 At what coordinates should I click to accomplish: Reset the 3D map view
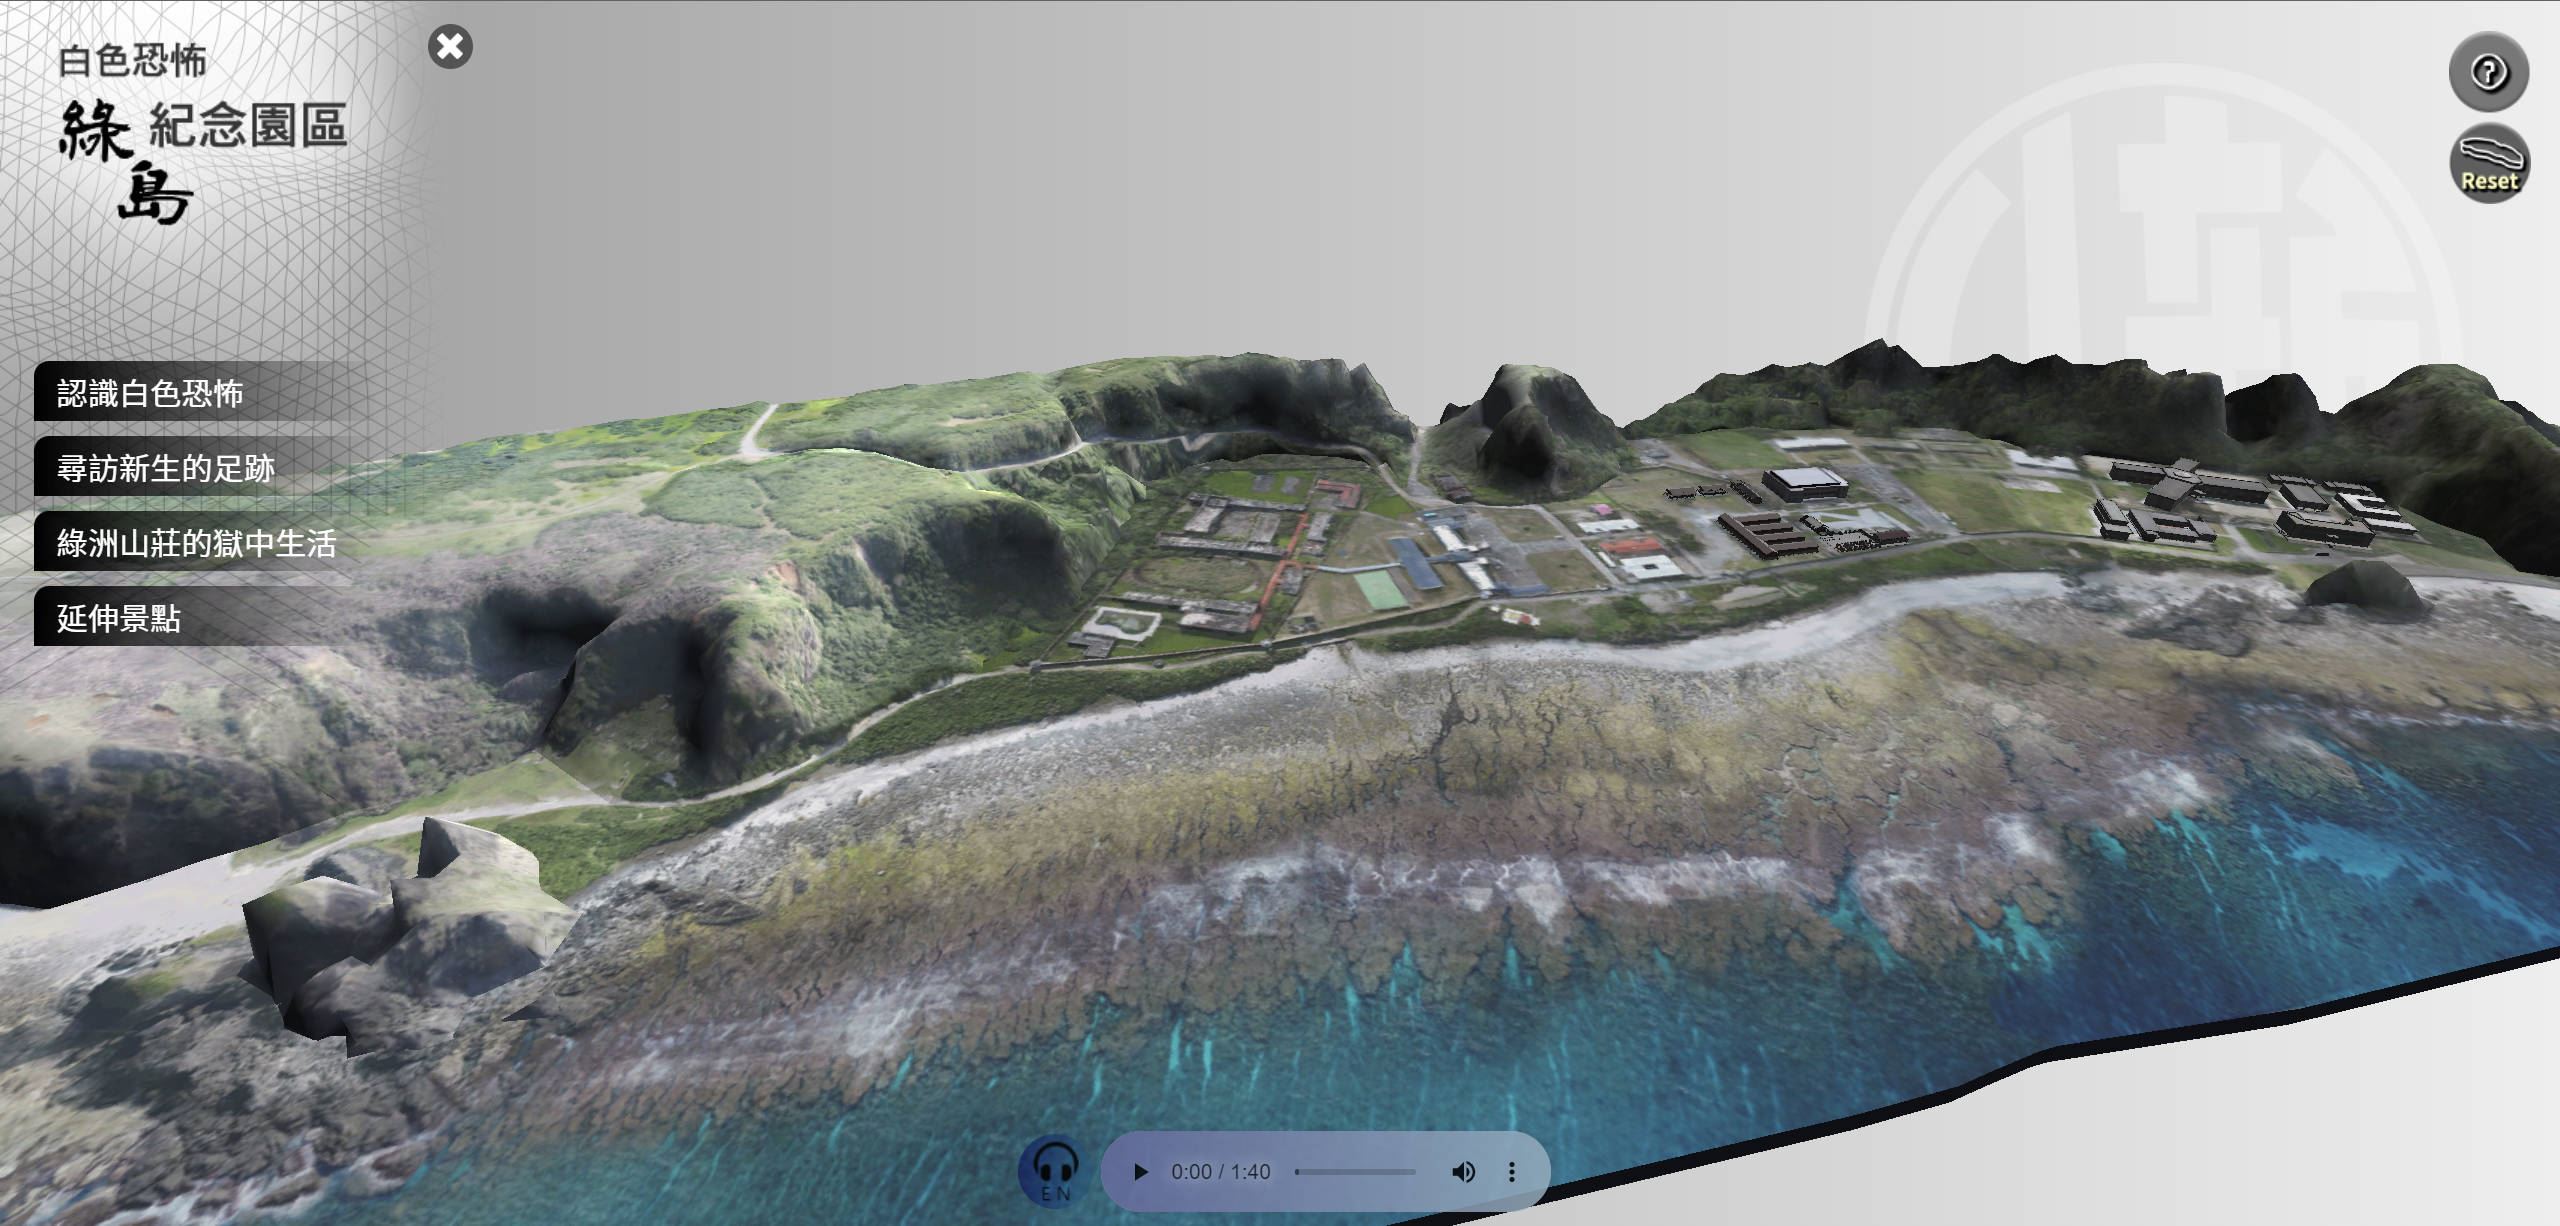tap(2489, 164)
